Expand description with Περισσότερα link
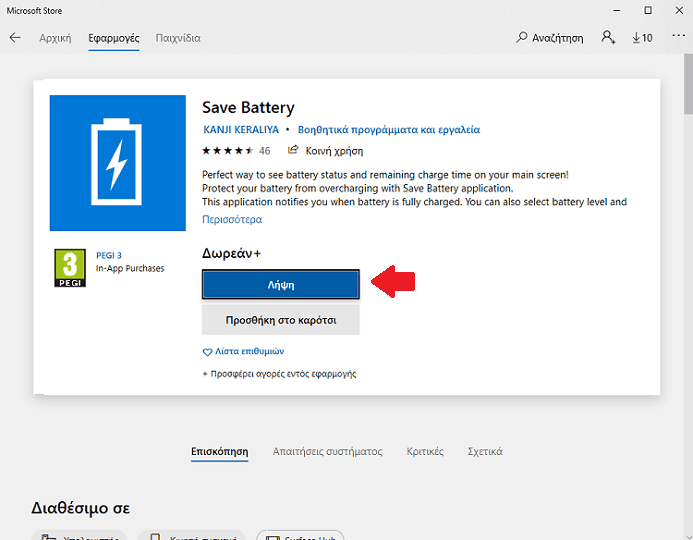Image resolution: width=693 pixels, height=540 pixels. coord(232,219)
